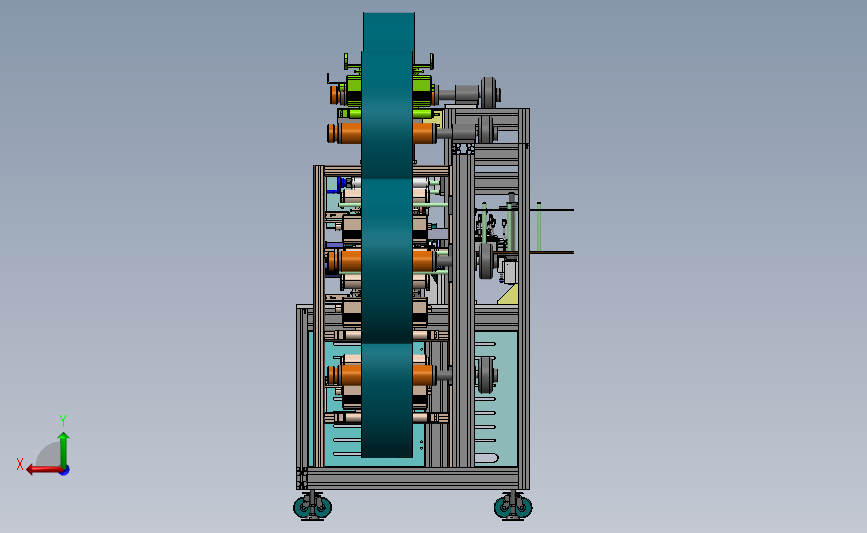The width and height of the screenshot is (867, 533).
Task: Select the green assembly at the machine top
Action: [387, 88]
